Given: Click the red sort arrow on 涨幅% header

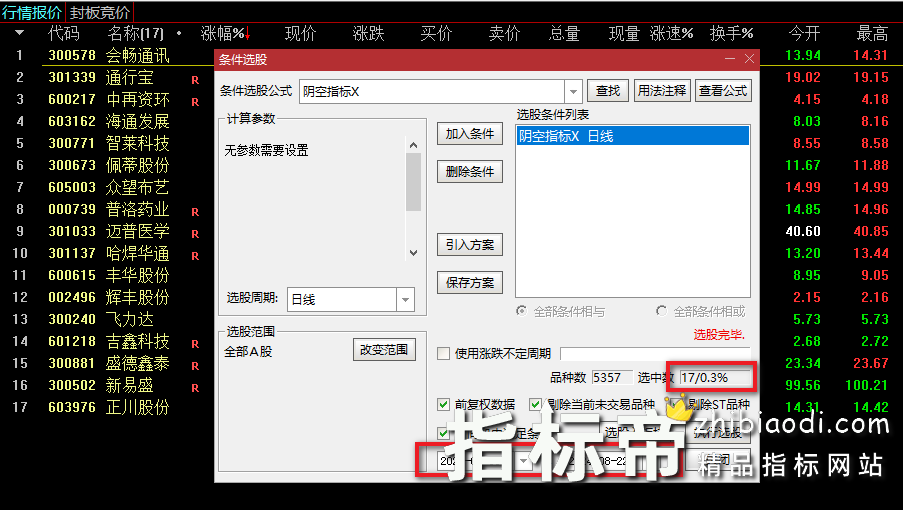Looking at the screenshot, I should 248,34.
